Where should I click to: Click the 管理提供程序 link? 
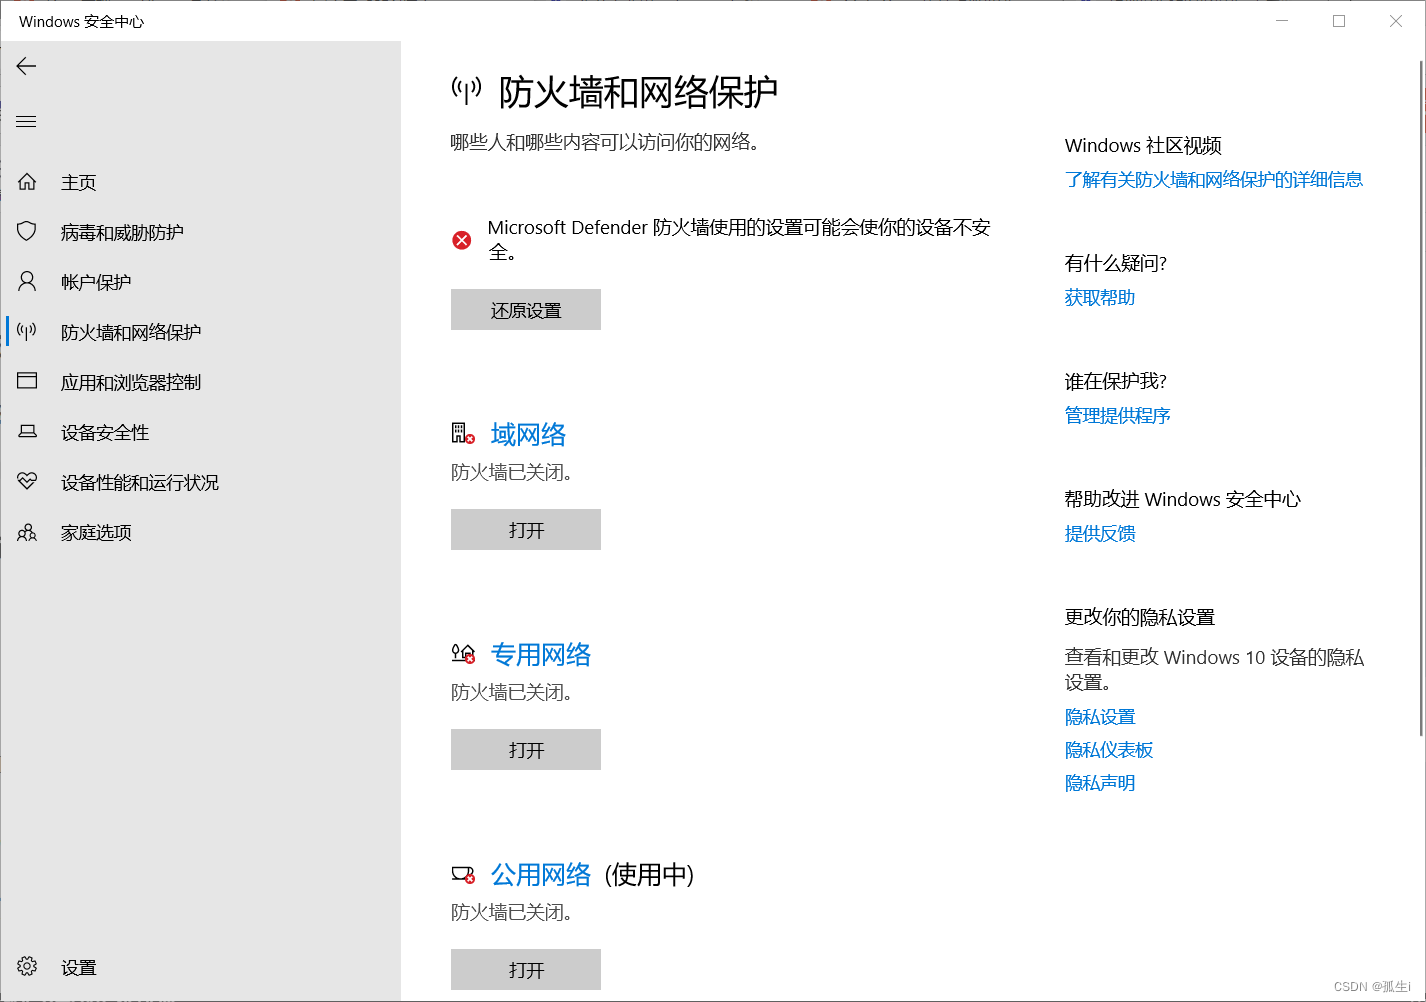point(1118,415)
